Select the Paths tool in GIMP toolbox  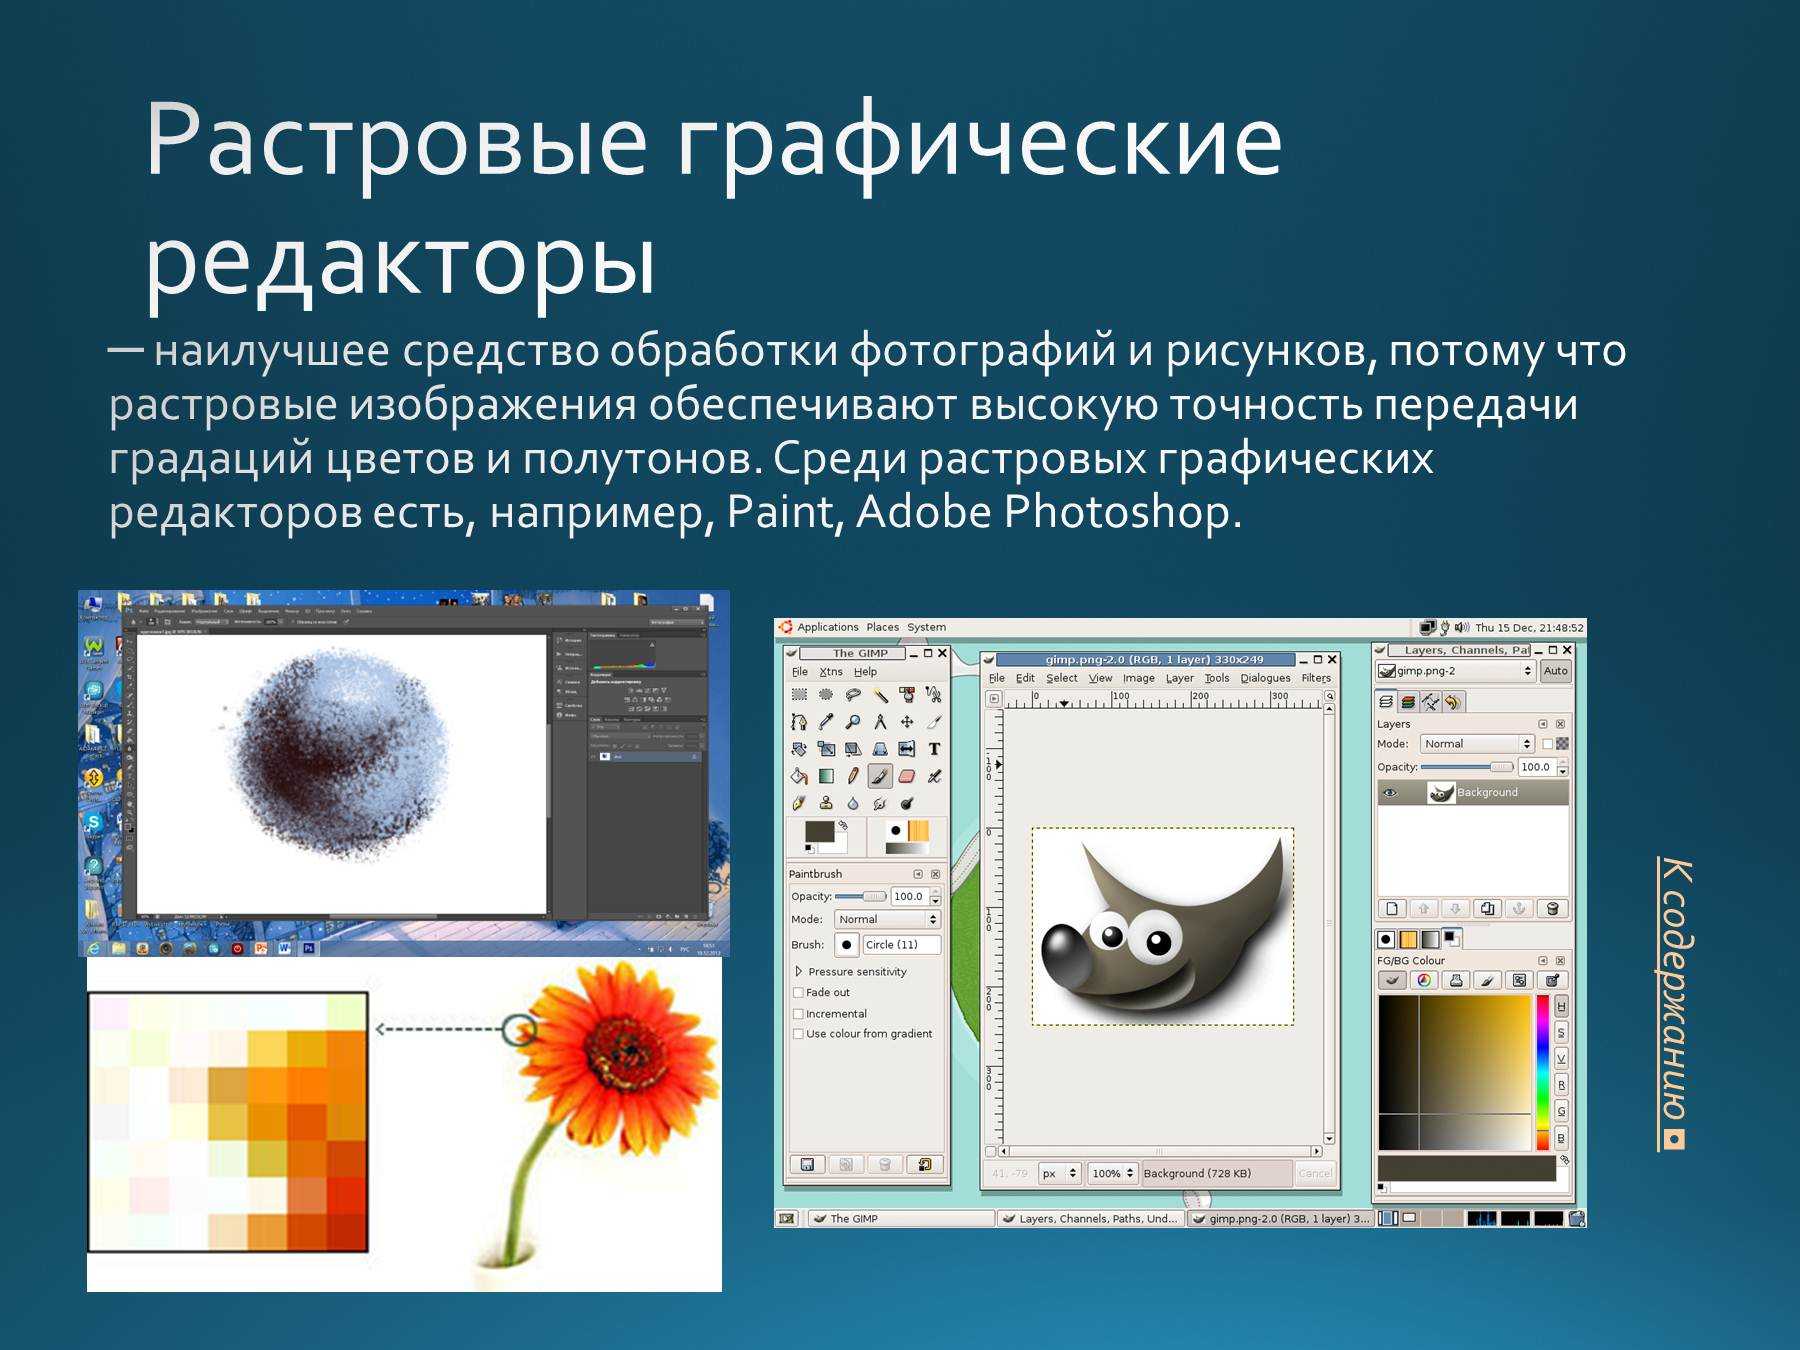(x=799, y=722)
